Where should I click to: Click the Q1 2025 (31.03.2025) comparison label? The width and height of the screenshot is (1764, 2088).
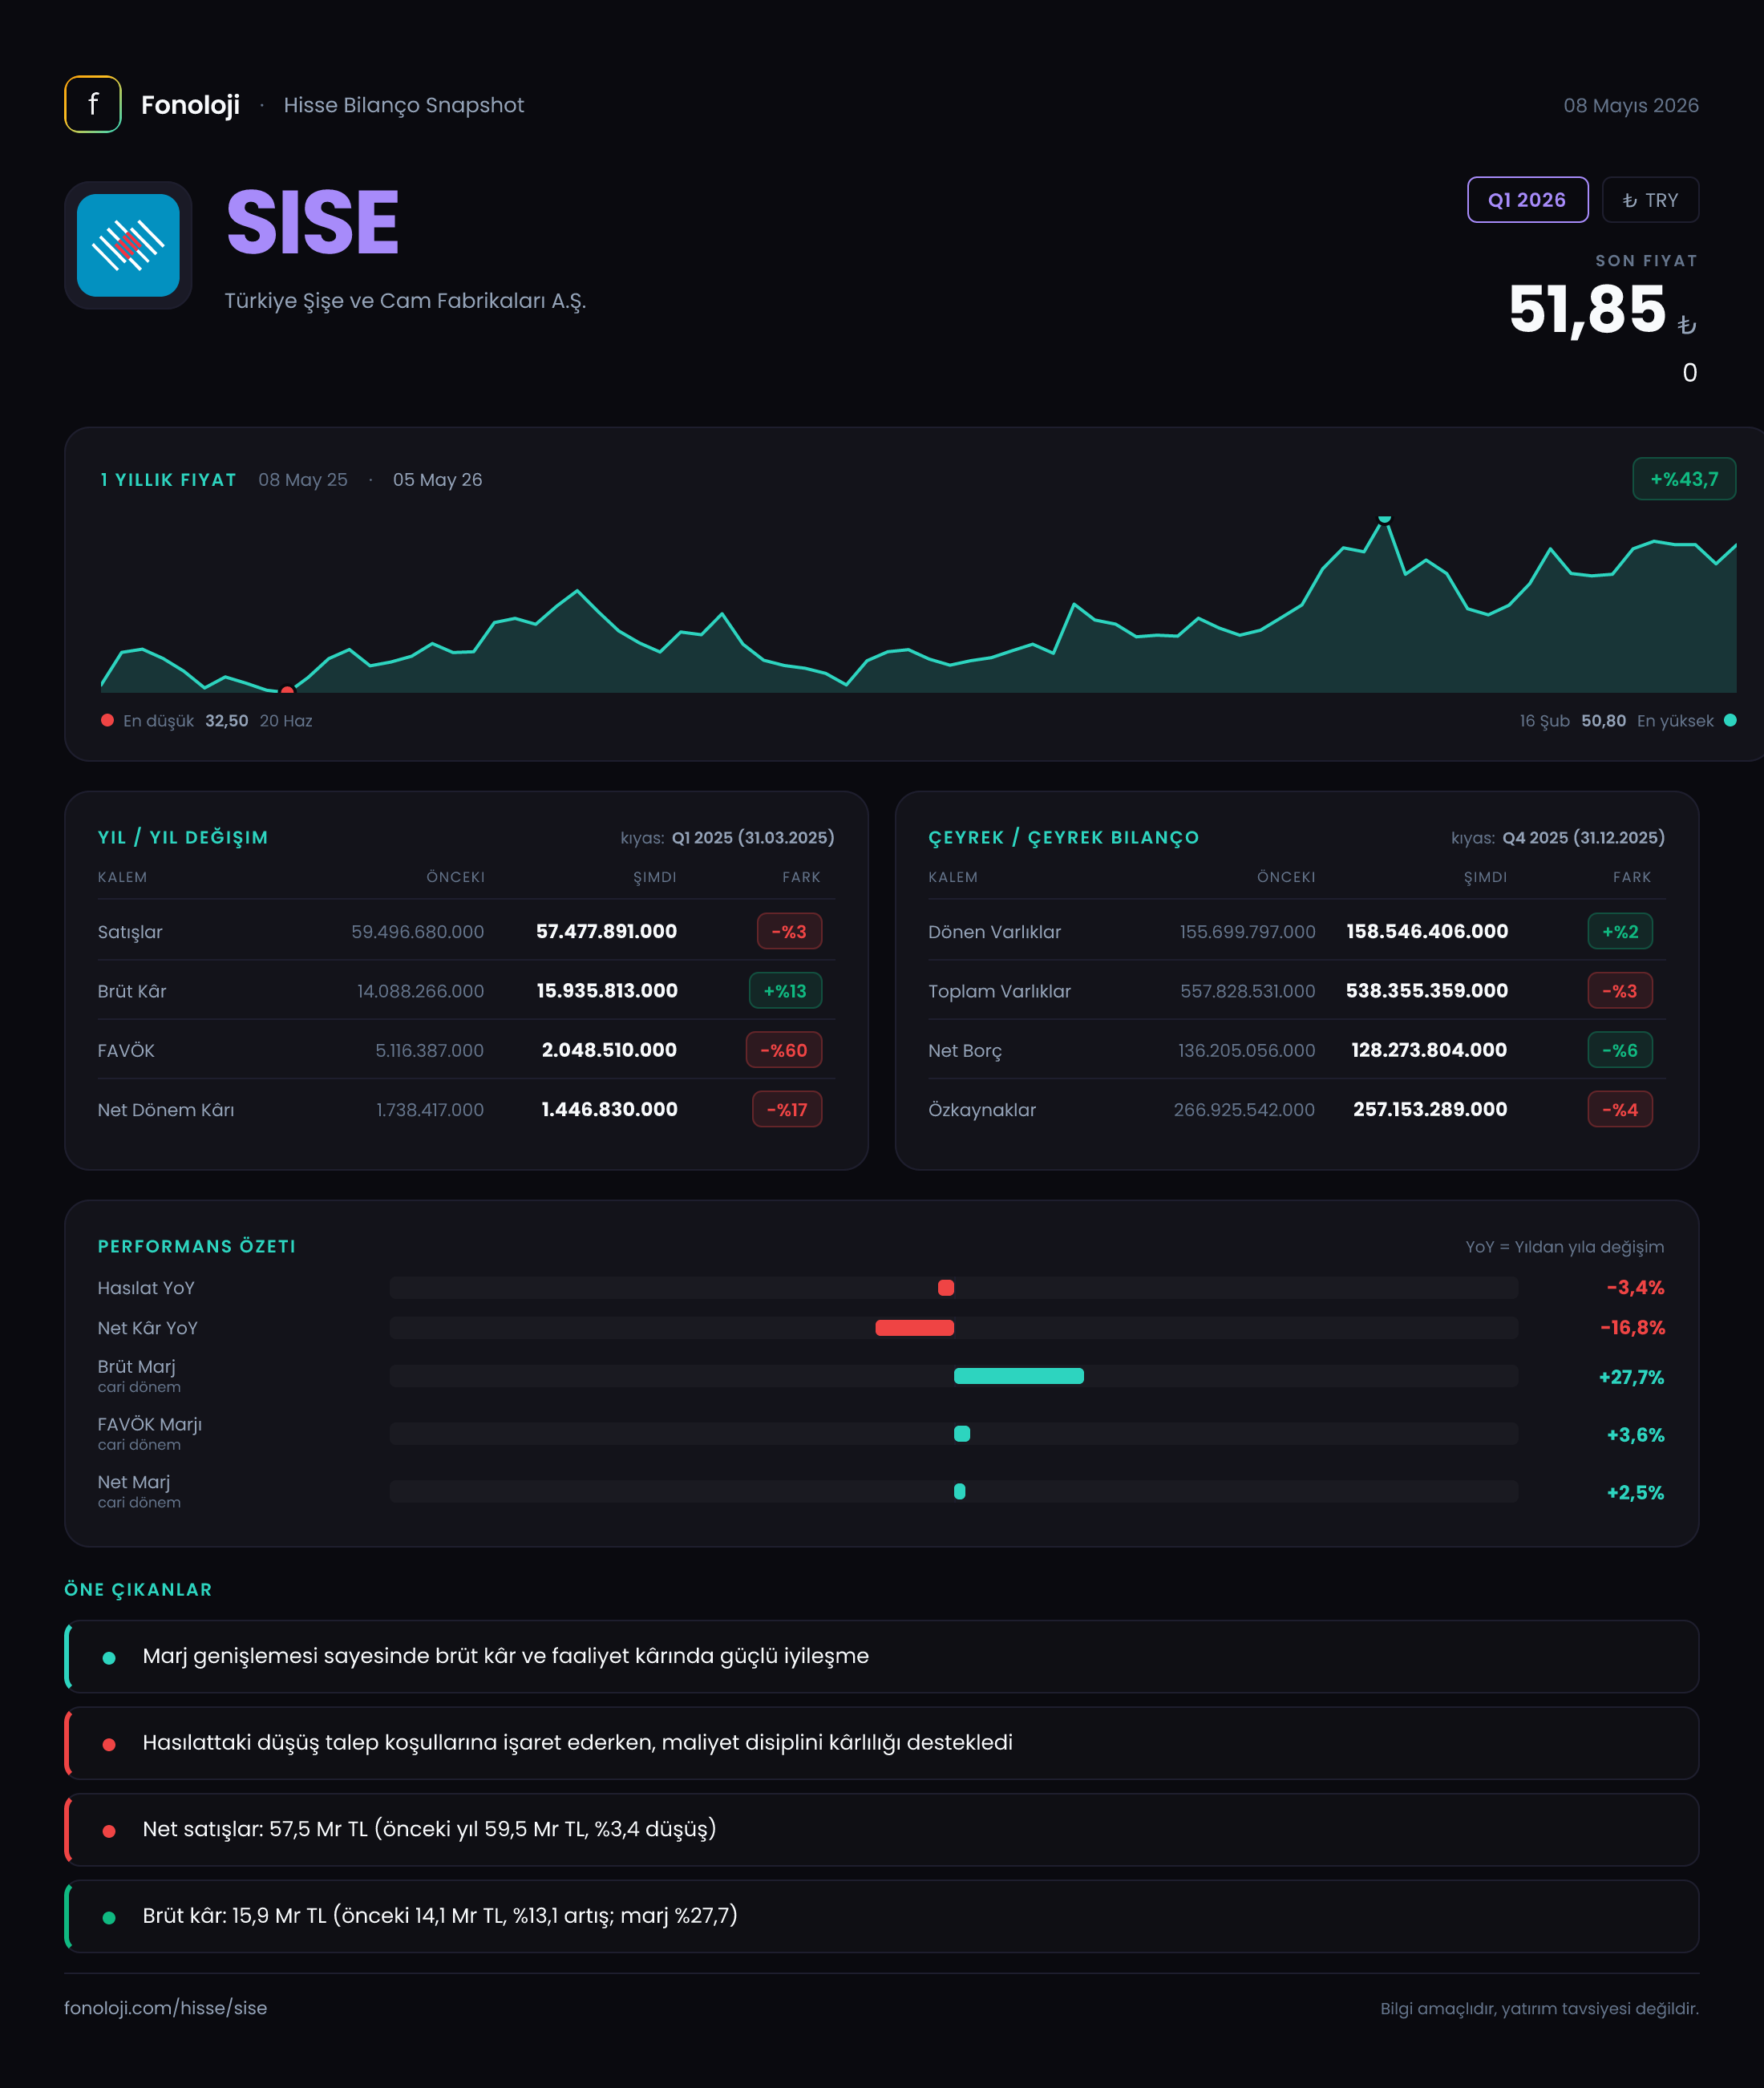click(752, 838)
